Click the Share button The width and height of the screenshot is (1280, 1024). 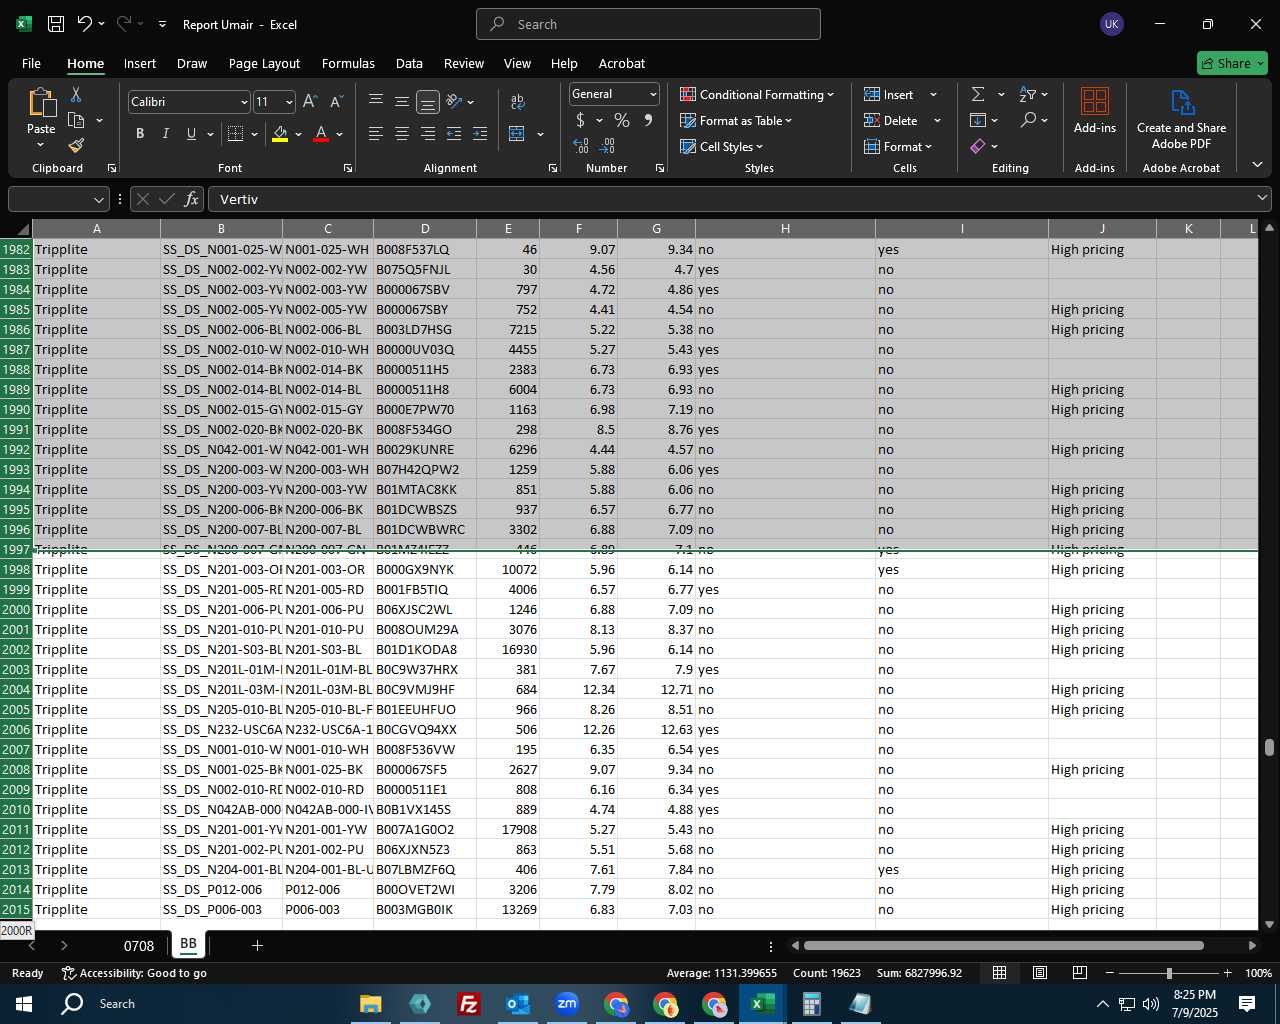pos(1232,63)
